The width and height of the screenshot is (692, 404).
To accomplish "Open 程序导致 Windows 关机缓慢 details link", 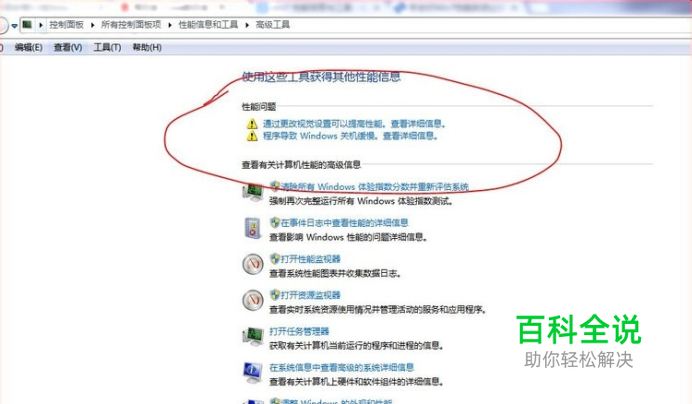I will tap(350, 136).
